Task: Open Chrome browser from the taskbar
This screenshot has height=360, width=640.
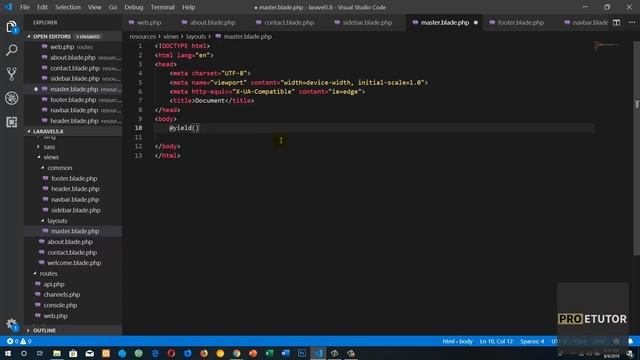Action: click(x=237, y=353)
